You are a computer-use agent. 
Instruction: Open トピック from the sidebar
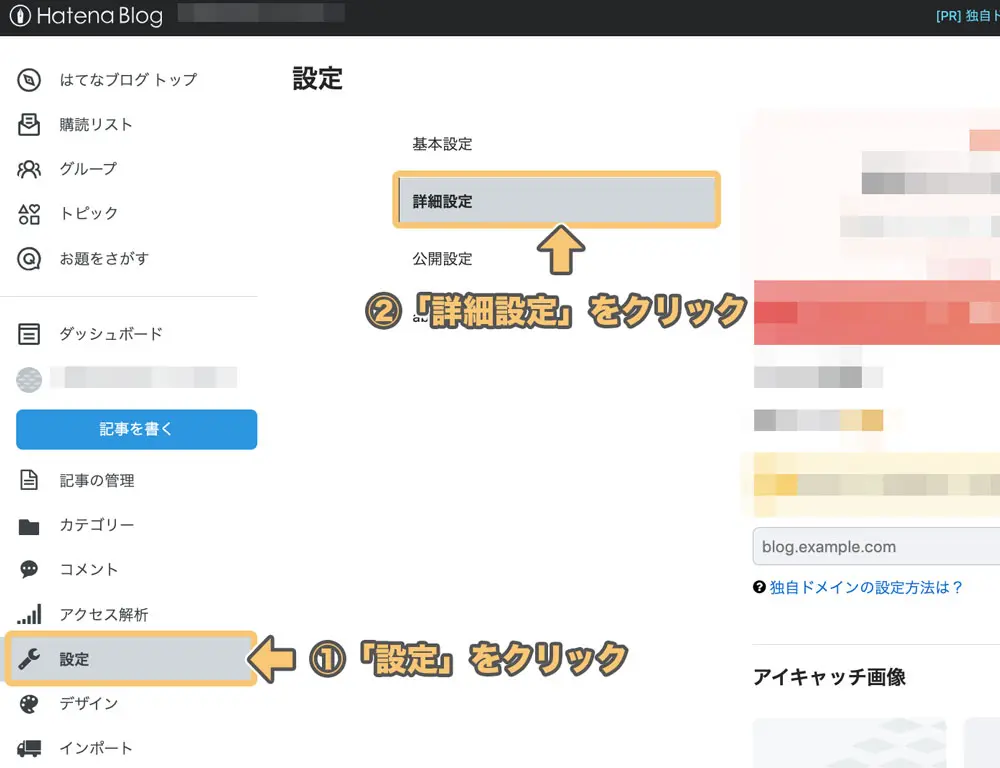click(89, 213)
